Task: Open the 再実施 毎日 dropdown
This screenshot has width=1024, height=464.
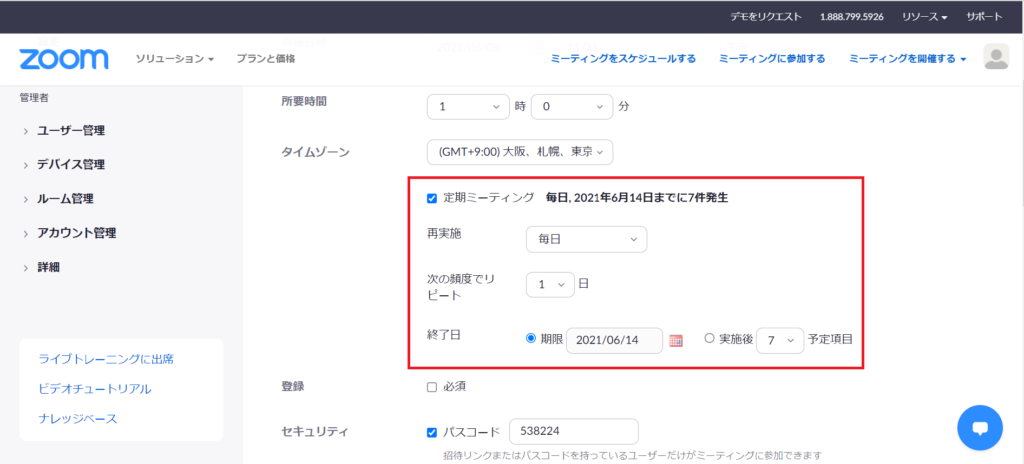Action: [x=586, y=239]
